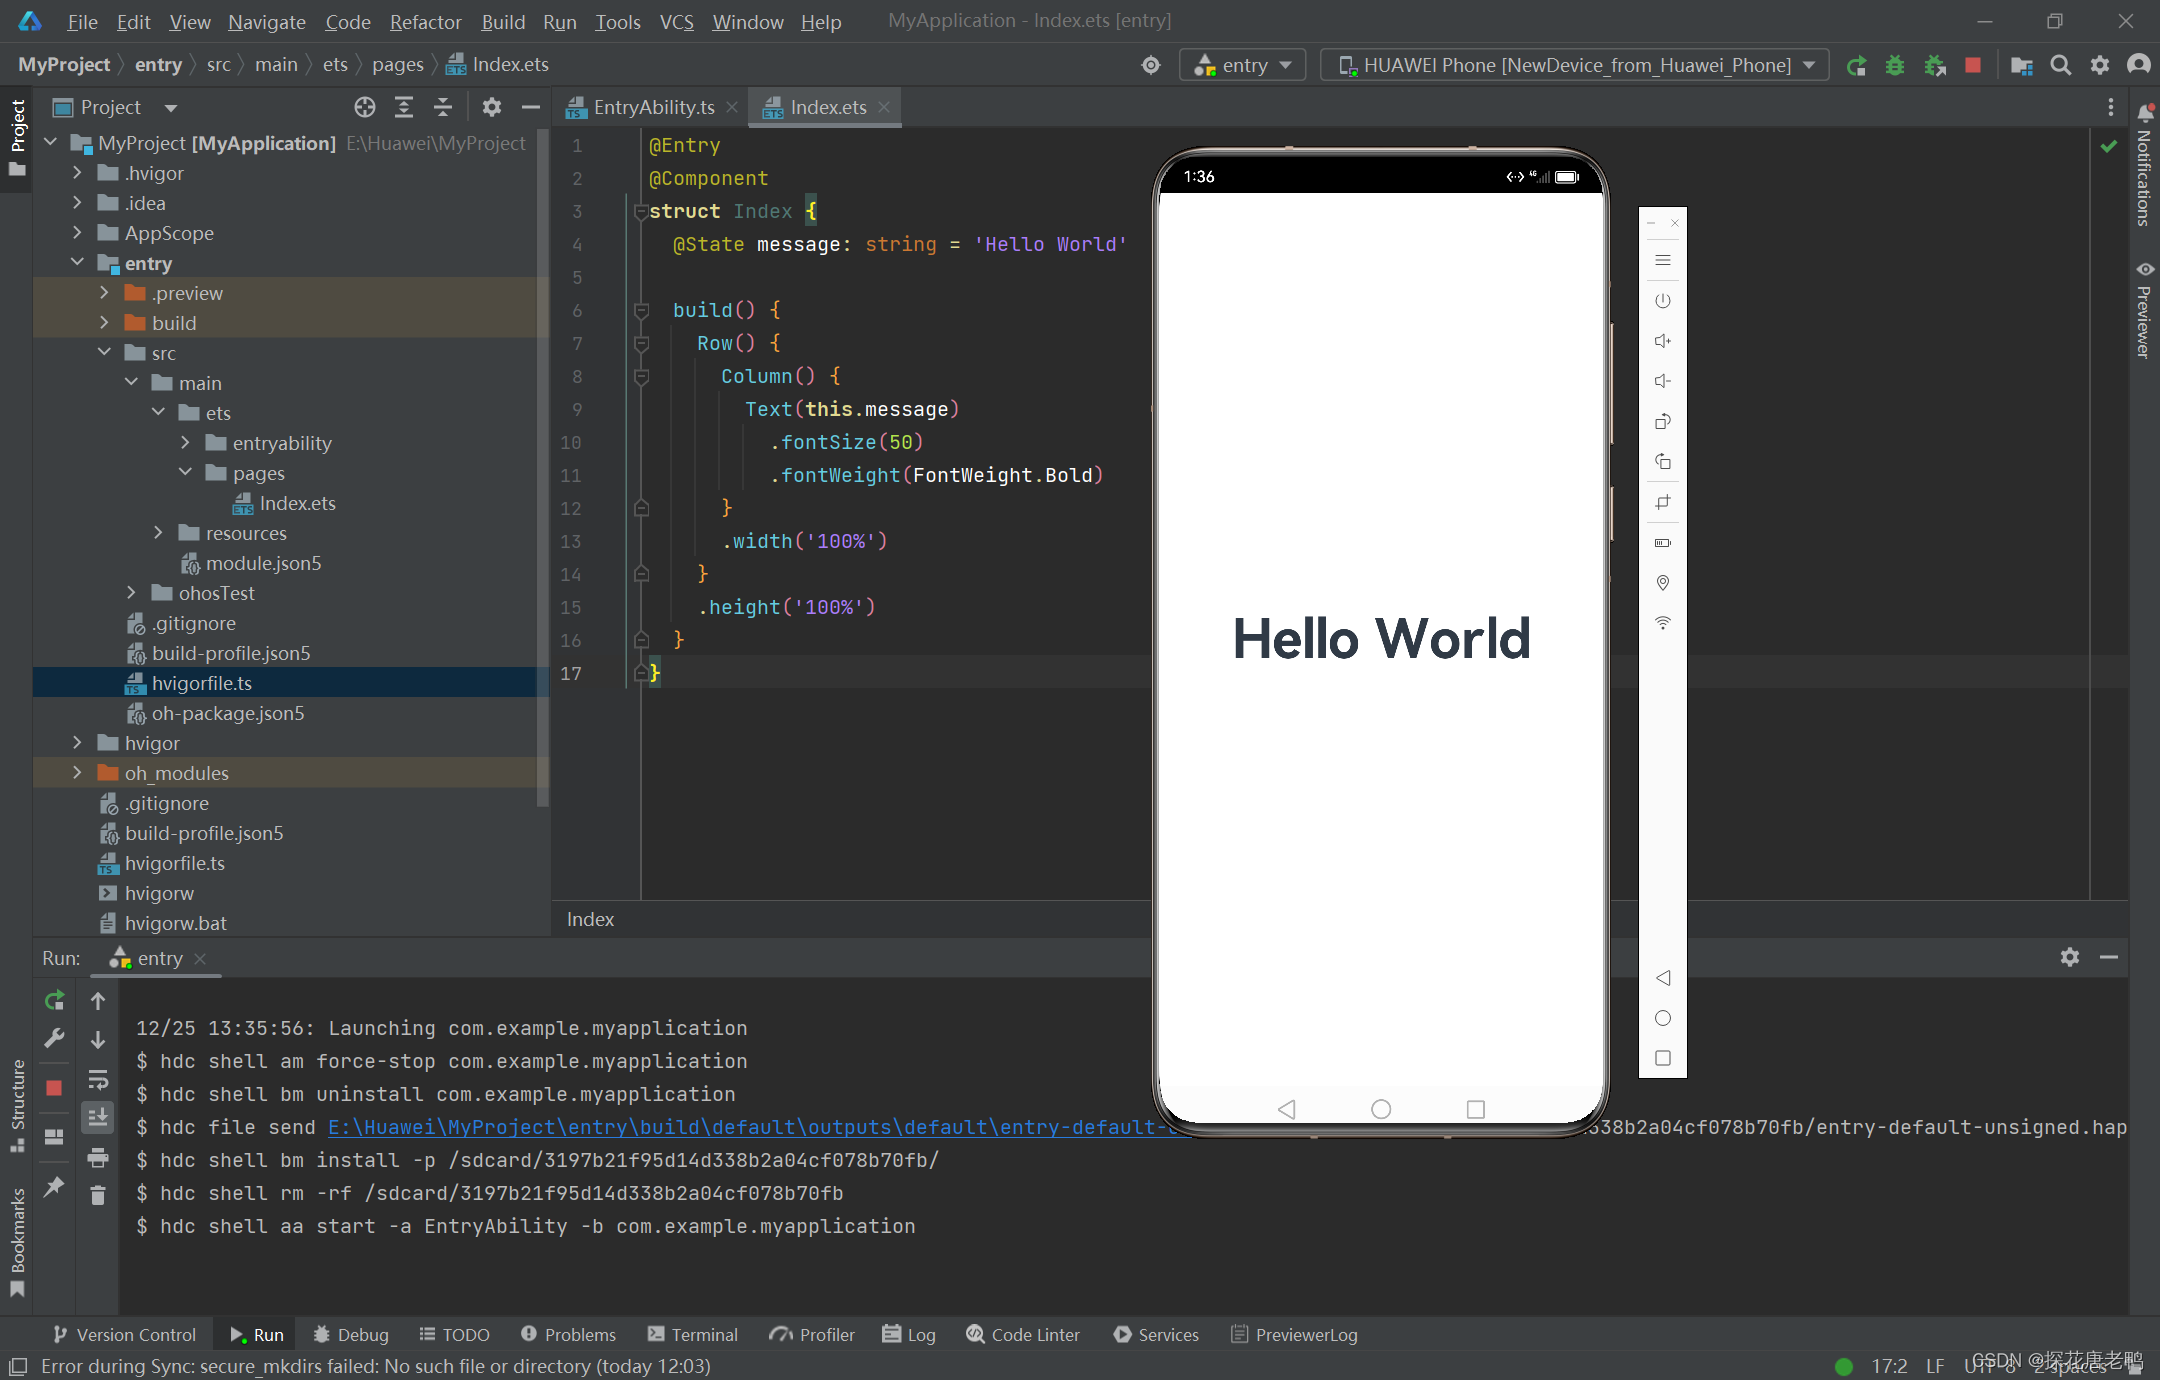This screenshot has height=1380, width=2160.
Task: Open the Refactor menu
Action: tap(425, 22)
